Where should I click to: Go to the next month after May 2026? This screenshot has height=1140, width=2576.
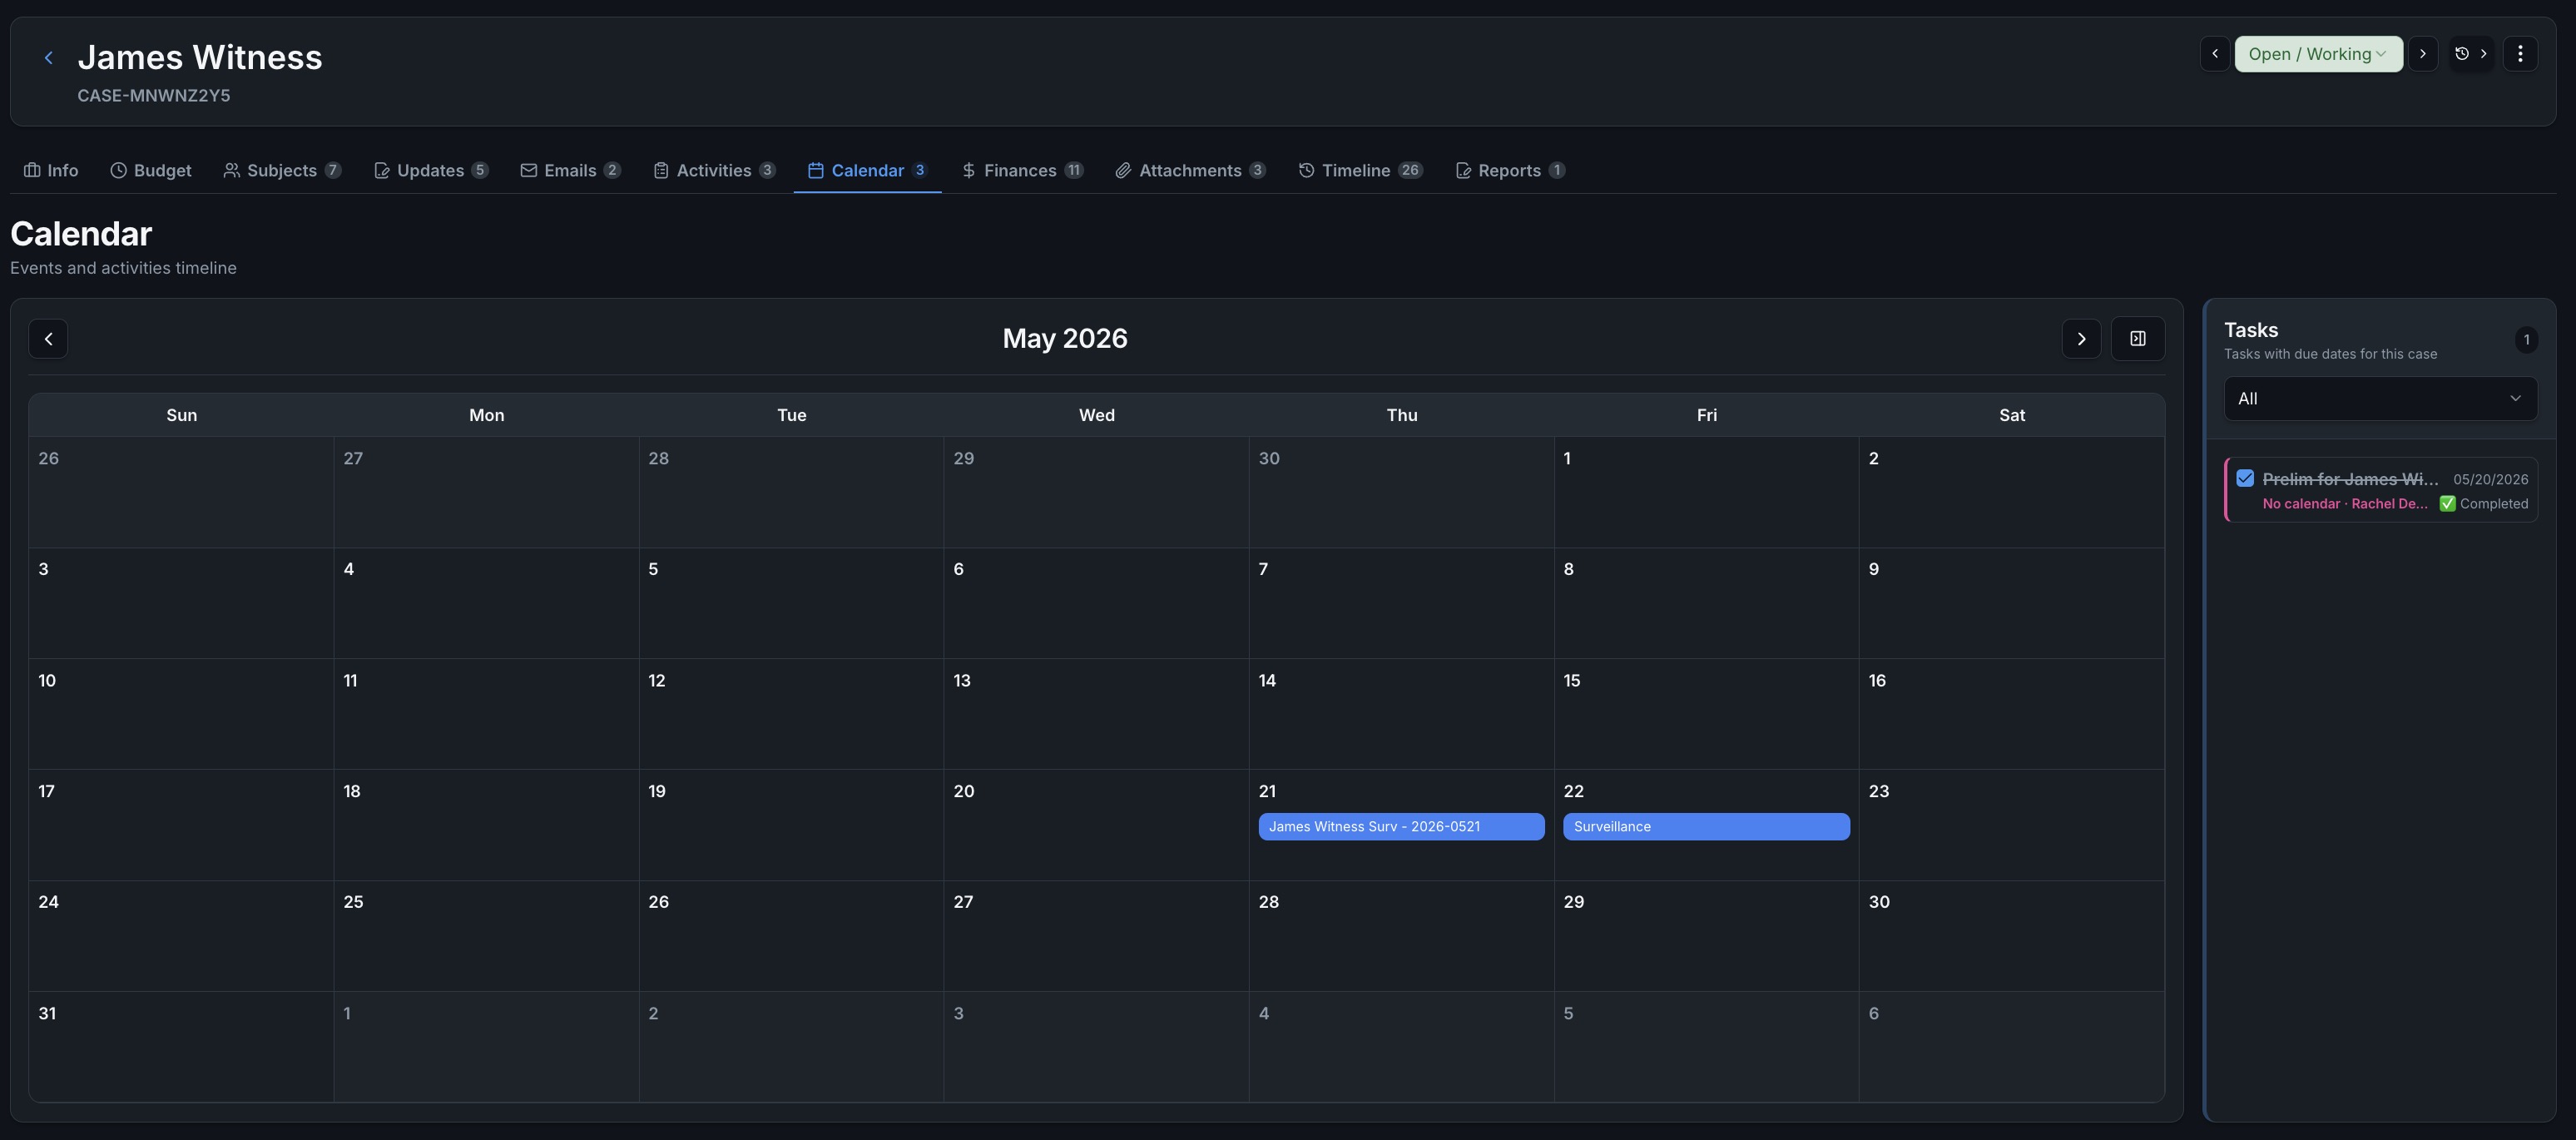2081,339
